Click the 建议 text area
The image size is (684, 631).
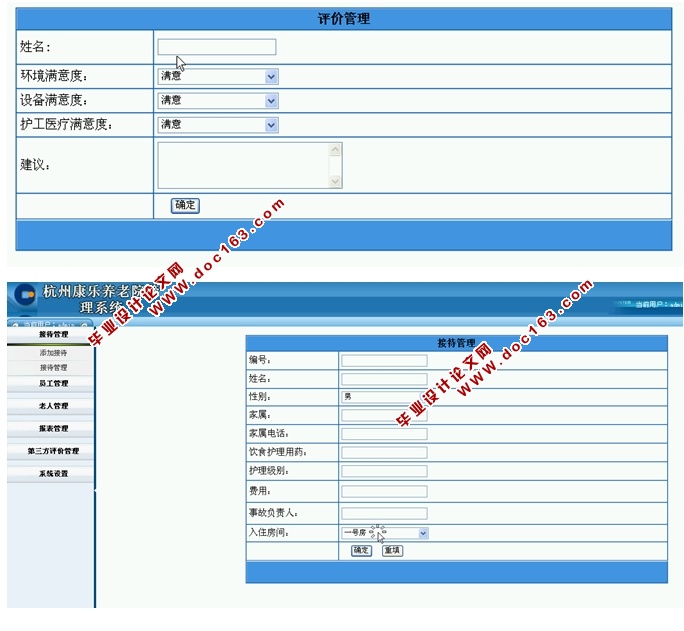[250, 165]
